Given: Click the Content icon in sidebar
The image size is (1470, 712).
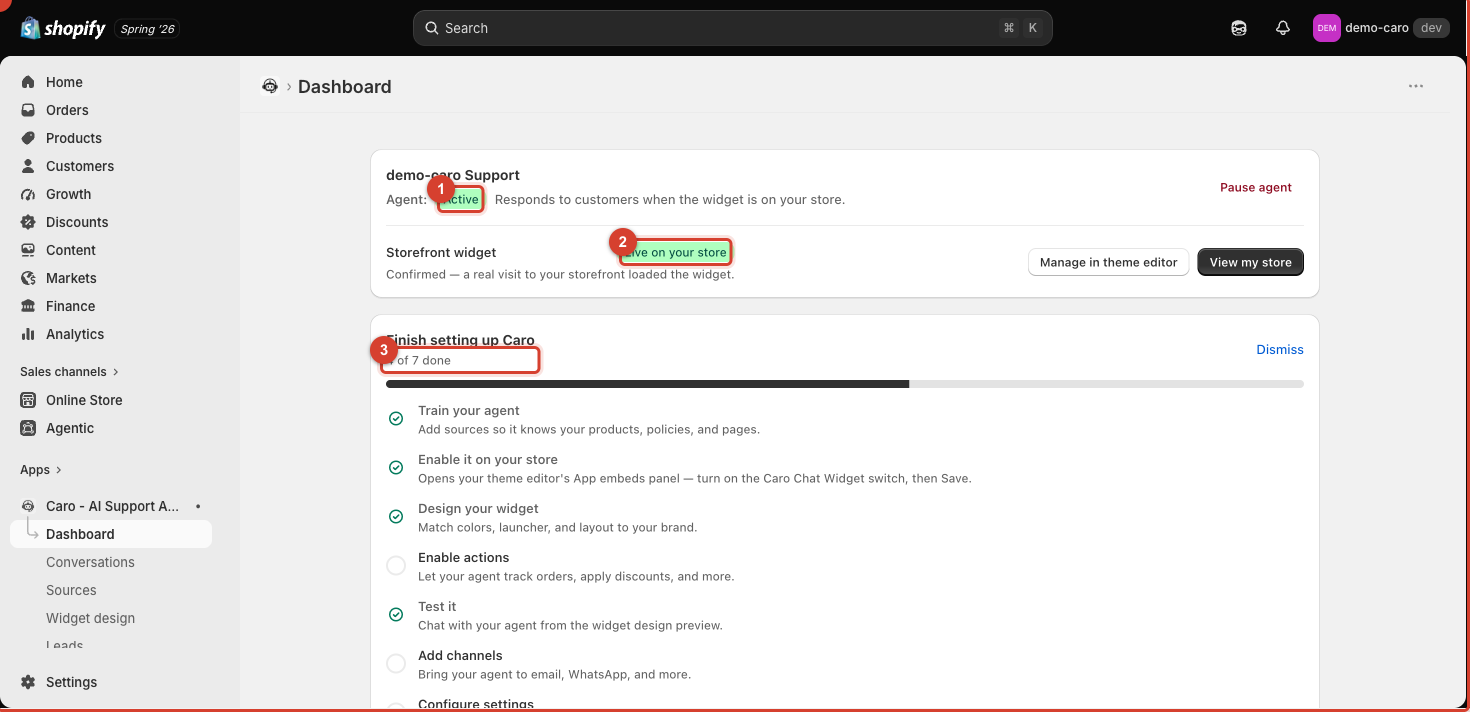Looking at the screenshot, I should coord(28,250).
